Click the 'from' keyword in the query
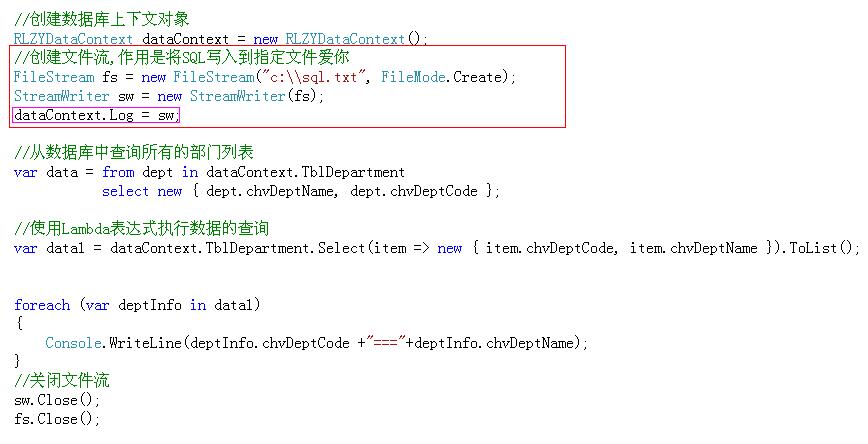Image resolution: width=868 pixels, height=444 pixels. point(118,172)
